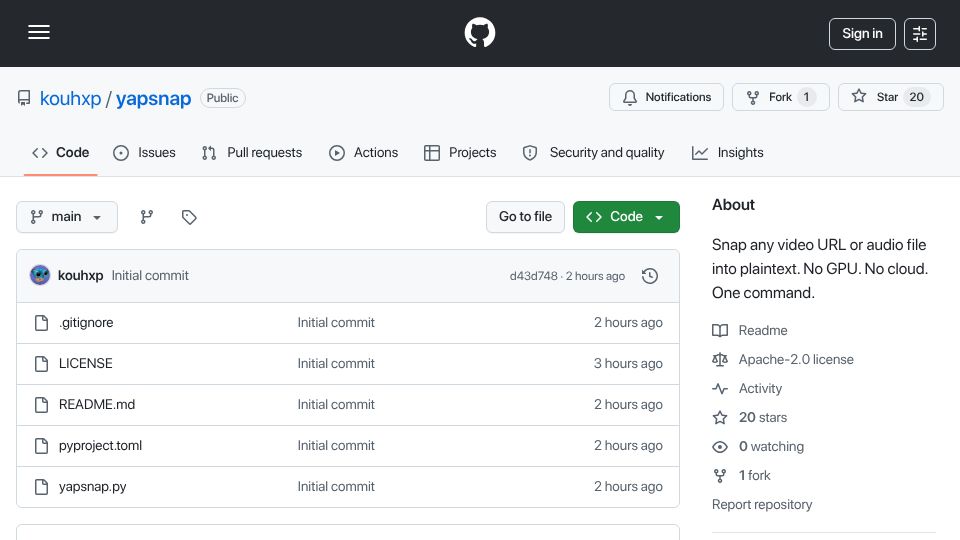Image resolution: width=960 pixels, height=540 pixels.
Task: Click the star icon beside 20 stars
Action: tap(720, 418)
